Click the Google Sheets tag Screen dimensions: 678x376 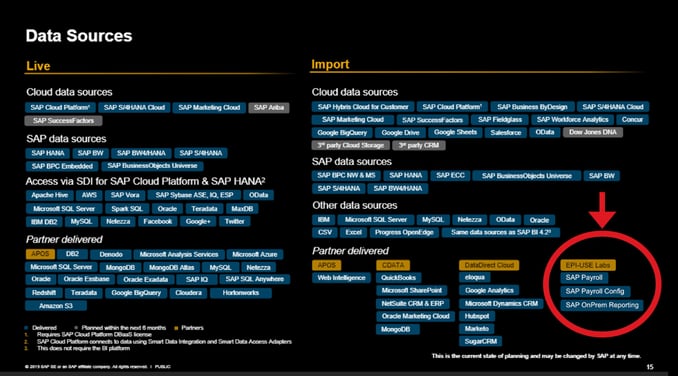tap(455, 132)
